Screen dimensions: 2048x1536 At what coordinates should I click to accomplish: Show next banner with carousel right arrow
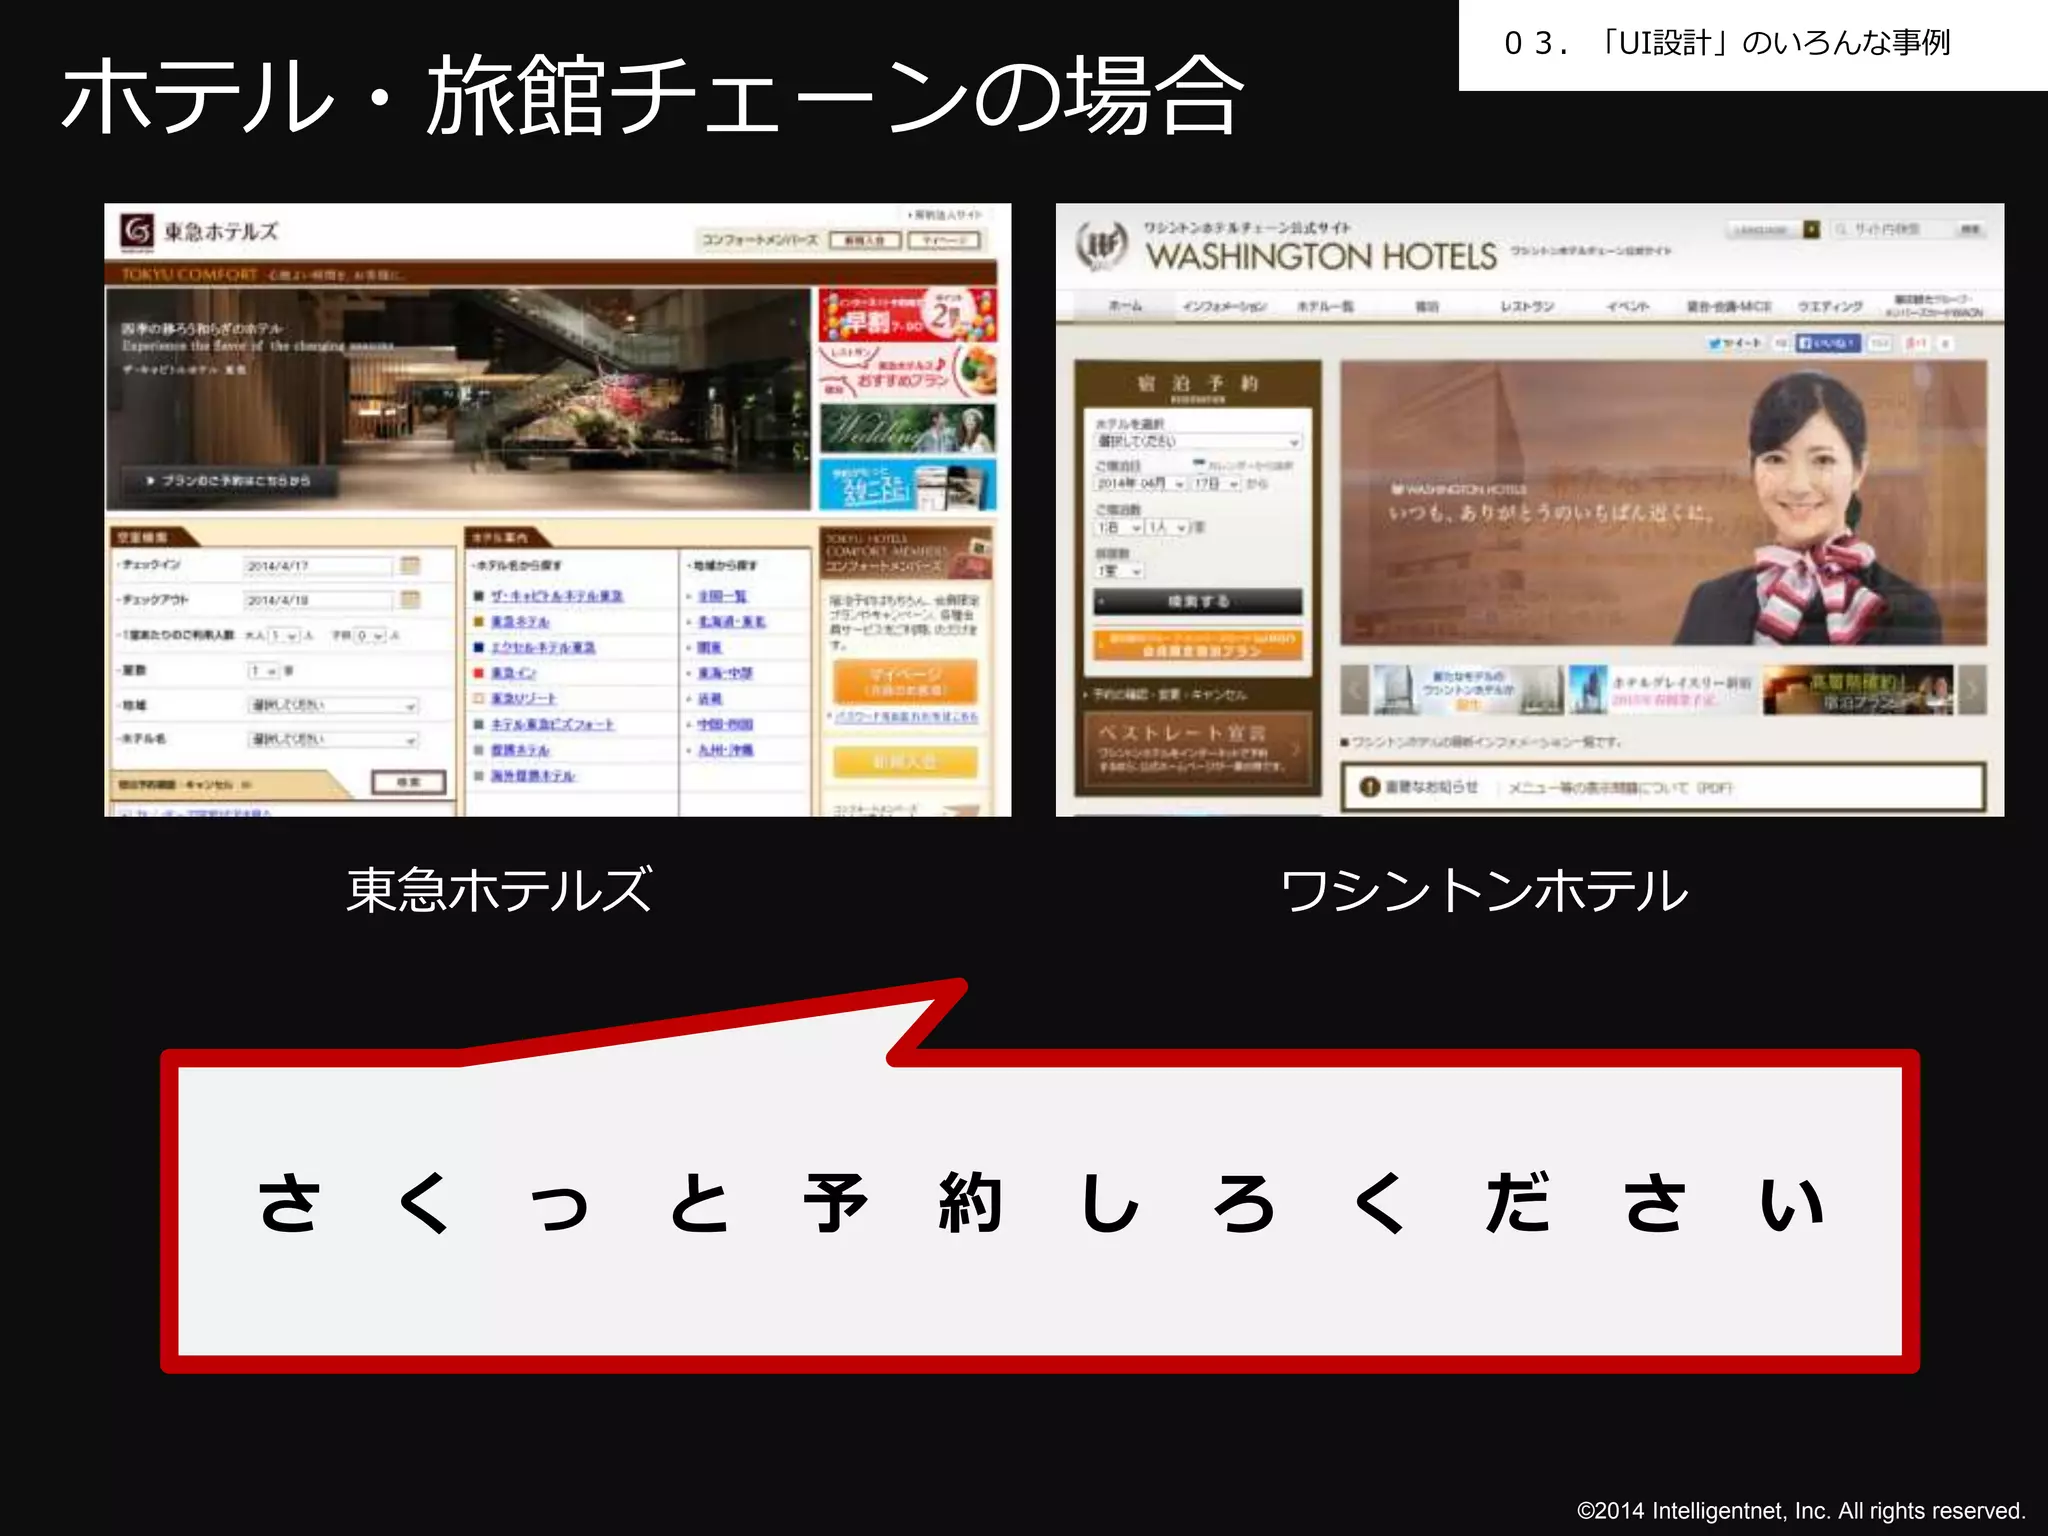click(x=1972, y=690)
